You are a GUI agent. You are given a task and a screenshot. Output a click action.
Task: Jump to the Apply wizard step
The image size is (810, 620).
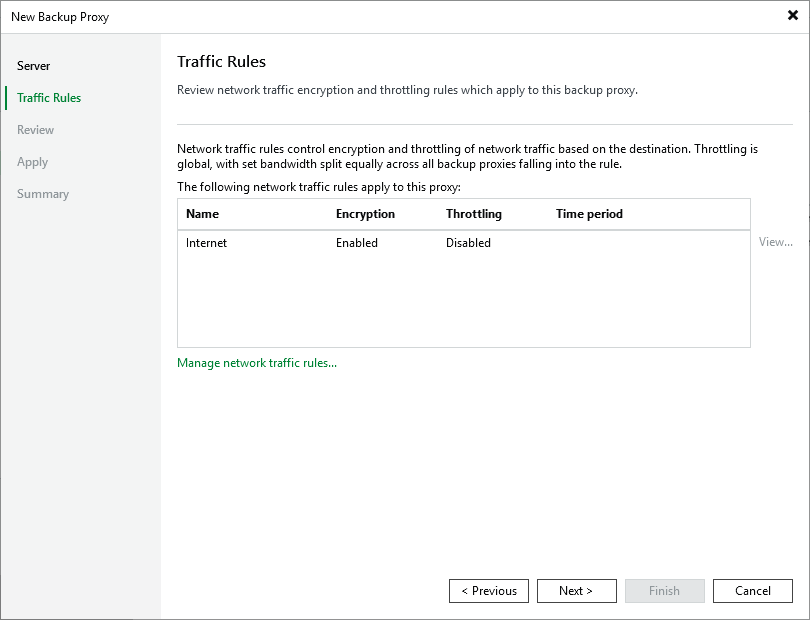33,162
